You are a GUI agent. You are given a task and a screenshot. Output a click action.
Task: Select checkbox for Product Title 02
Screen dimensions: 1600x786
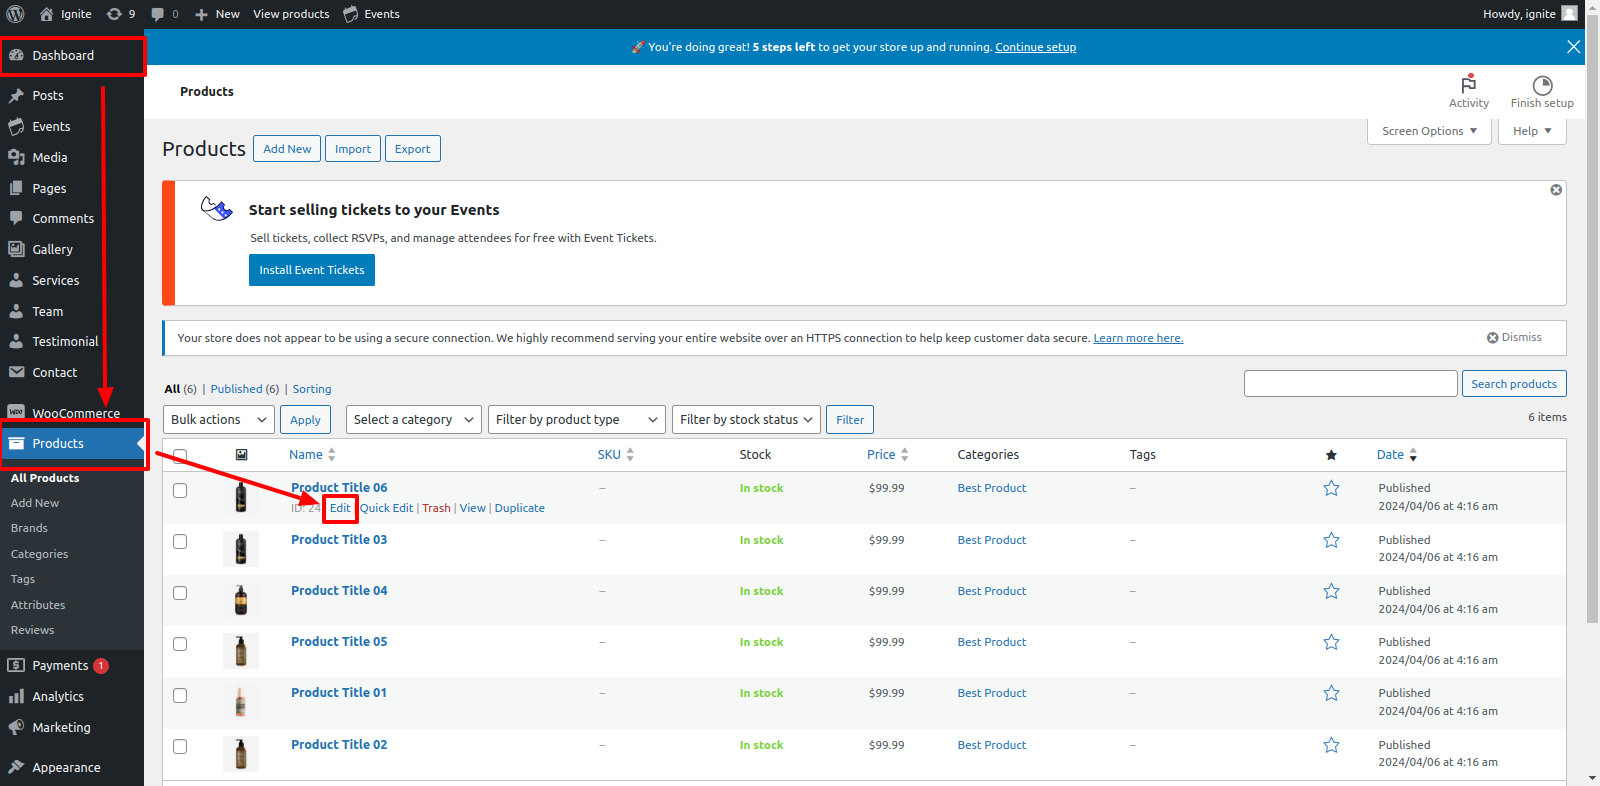[180, 746]
